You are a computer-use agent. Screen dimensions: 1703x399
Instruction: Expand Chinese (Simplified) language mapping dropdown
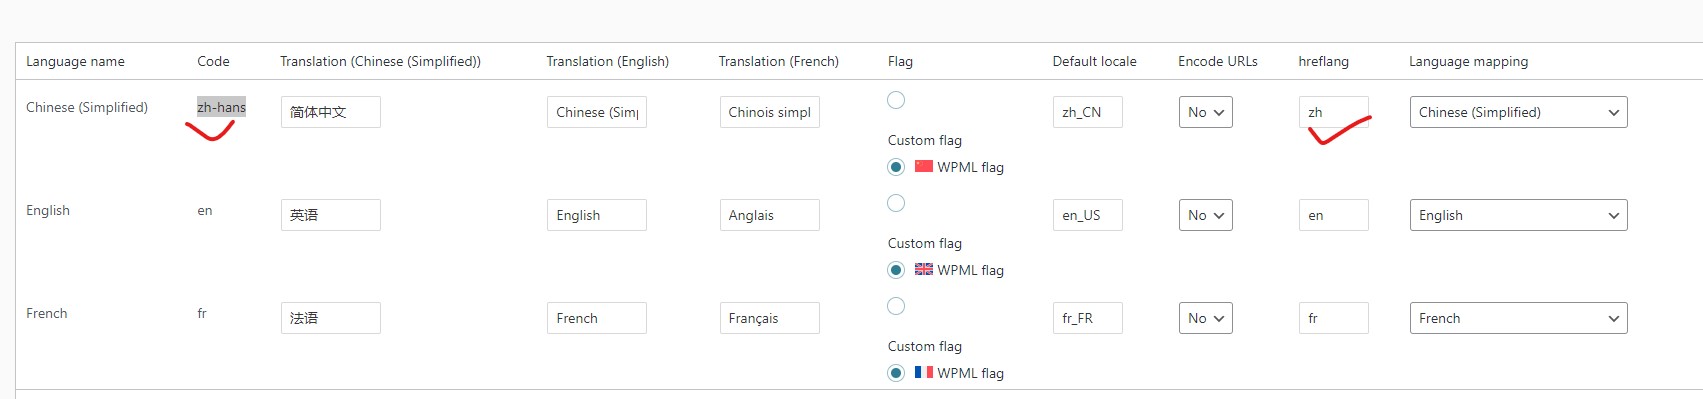pyautogui.click(x=1518, y=112)
